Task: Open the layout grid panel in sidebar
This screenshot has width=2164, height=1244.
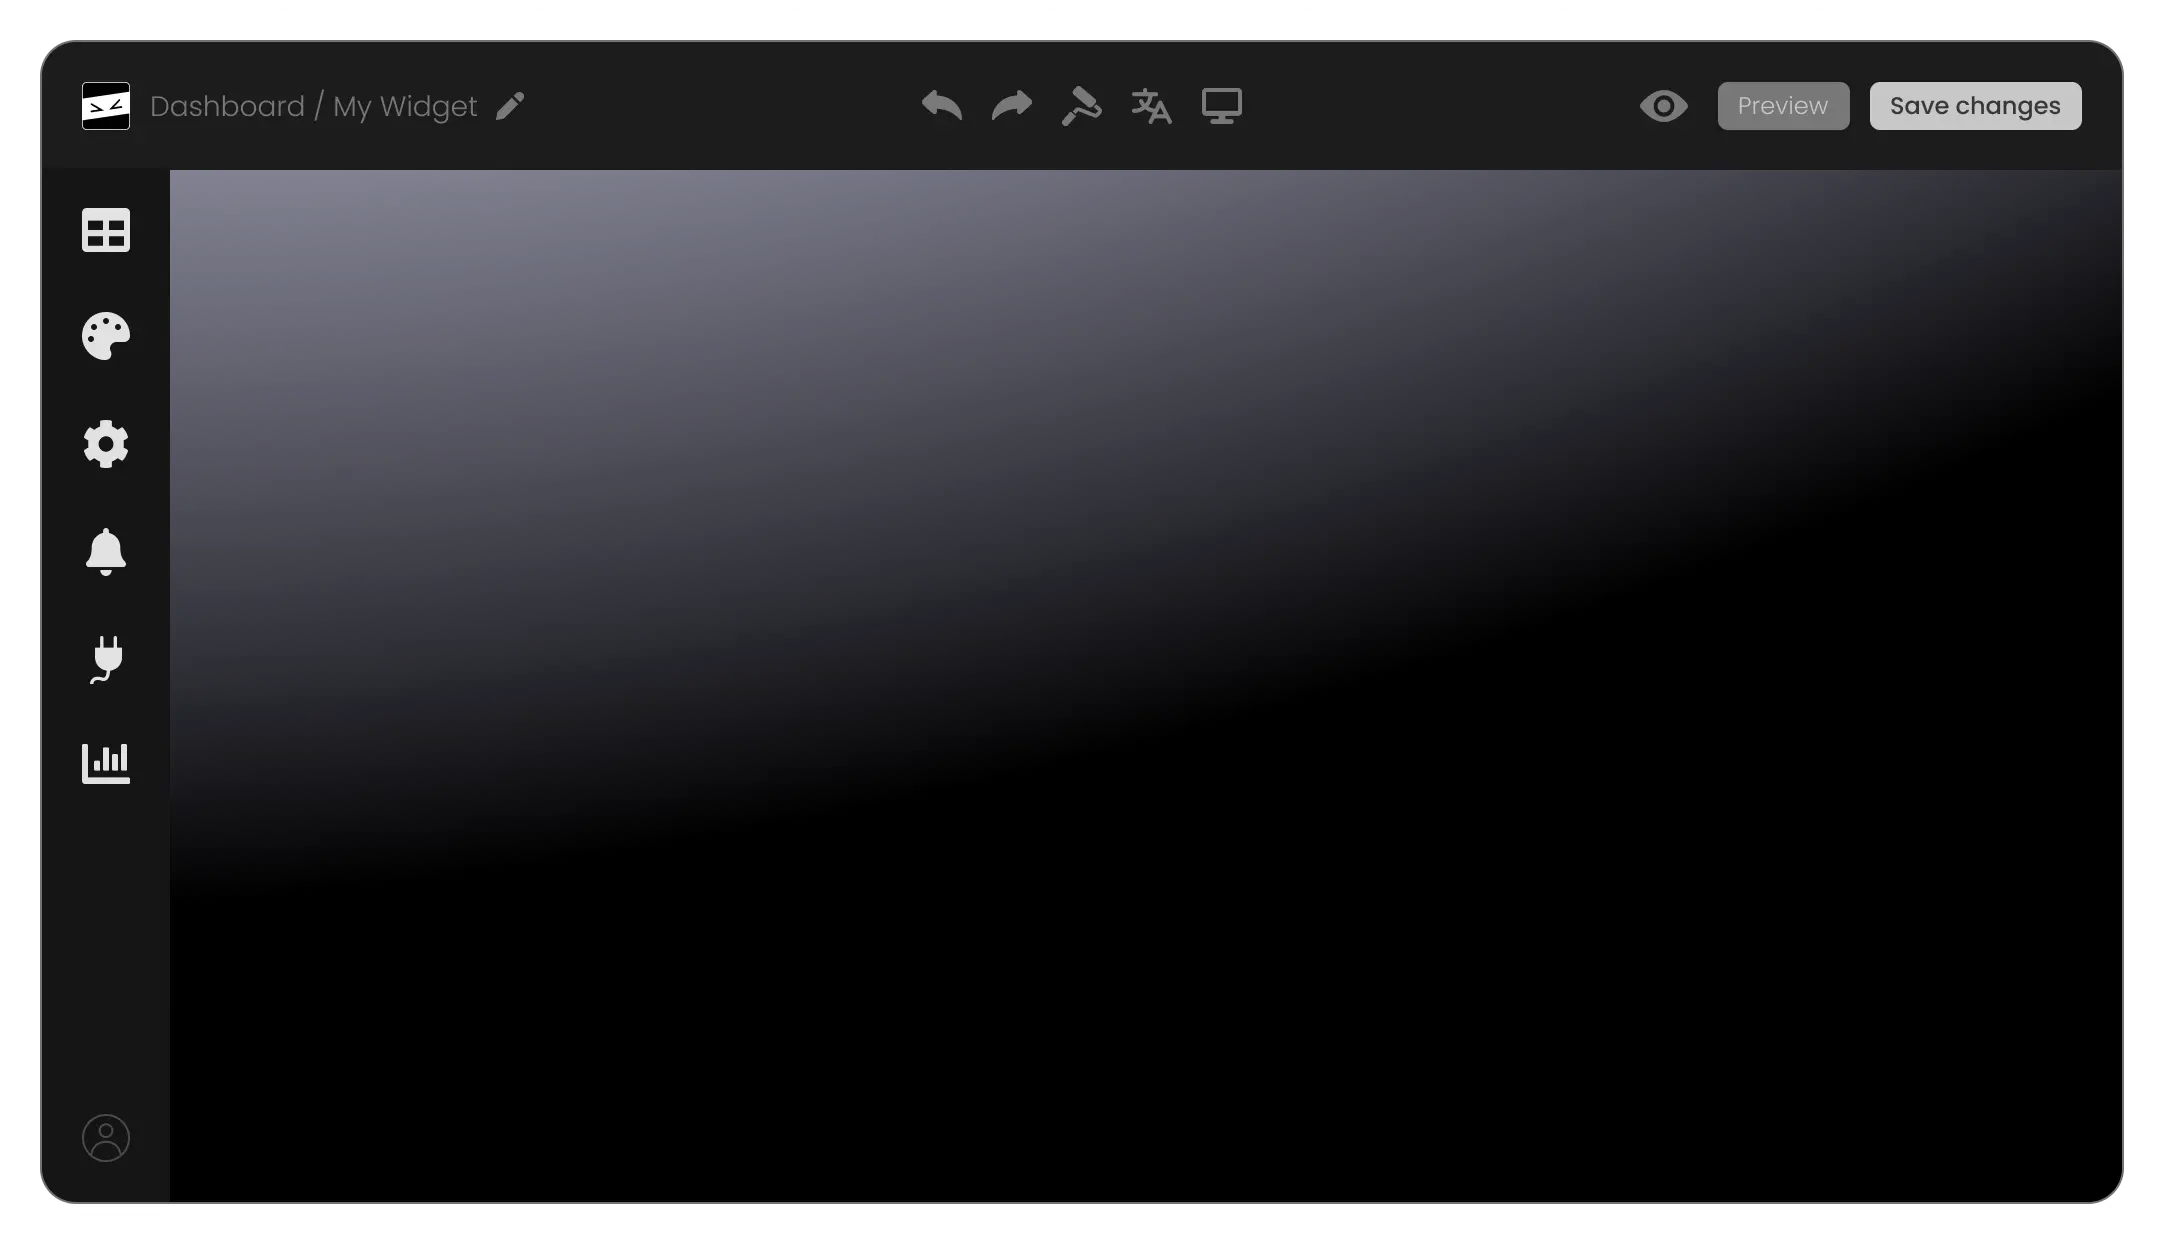Action: [x=106, y=230]
